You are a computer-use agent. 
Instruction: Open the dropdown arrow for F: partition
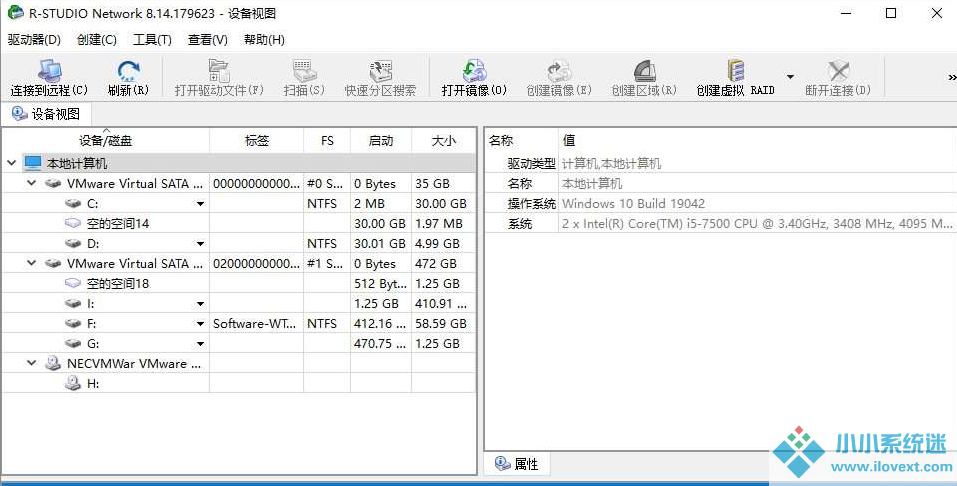coord(200,324)
